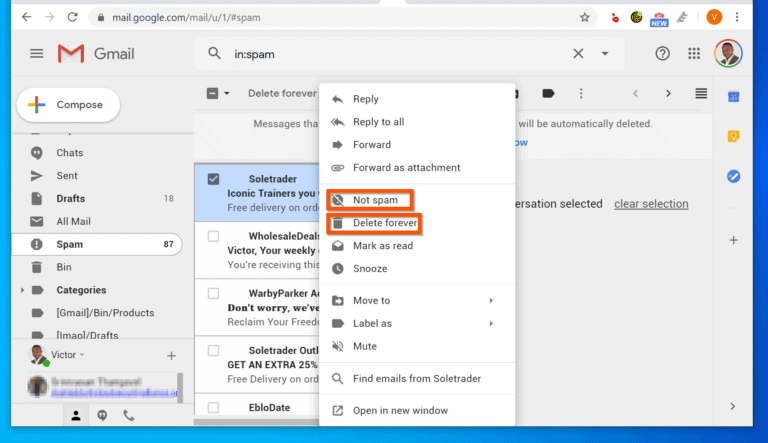
Task: Bookmark this page with the star icon
Action: [584, 18]
